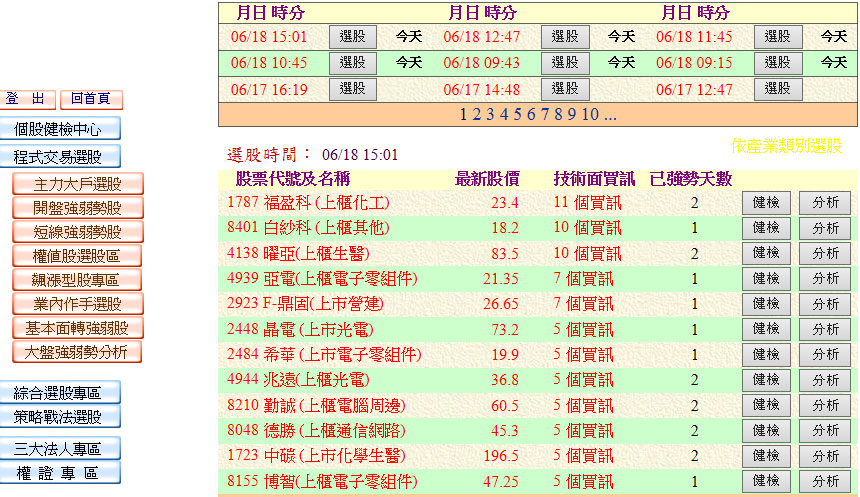Screen dimensions: 860x497
Task: Click 選股 button for 06/18 11:45
Action: [778, 37]
